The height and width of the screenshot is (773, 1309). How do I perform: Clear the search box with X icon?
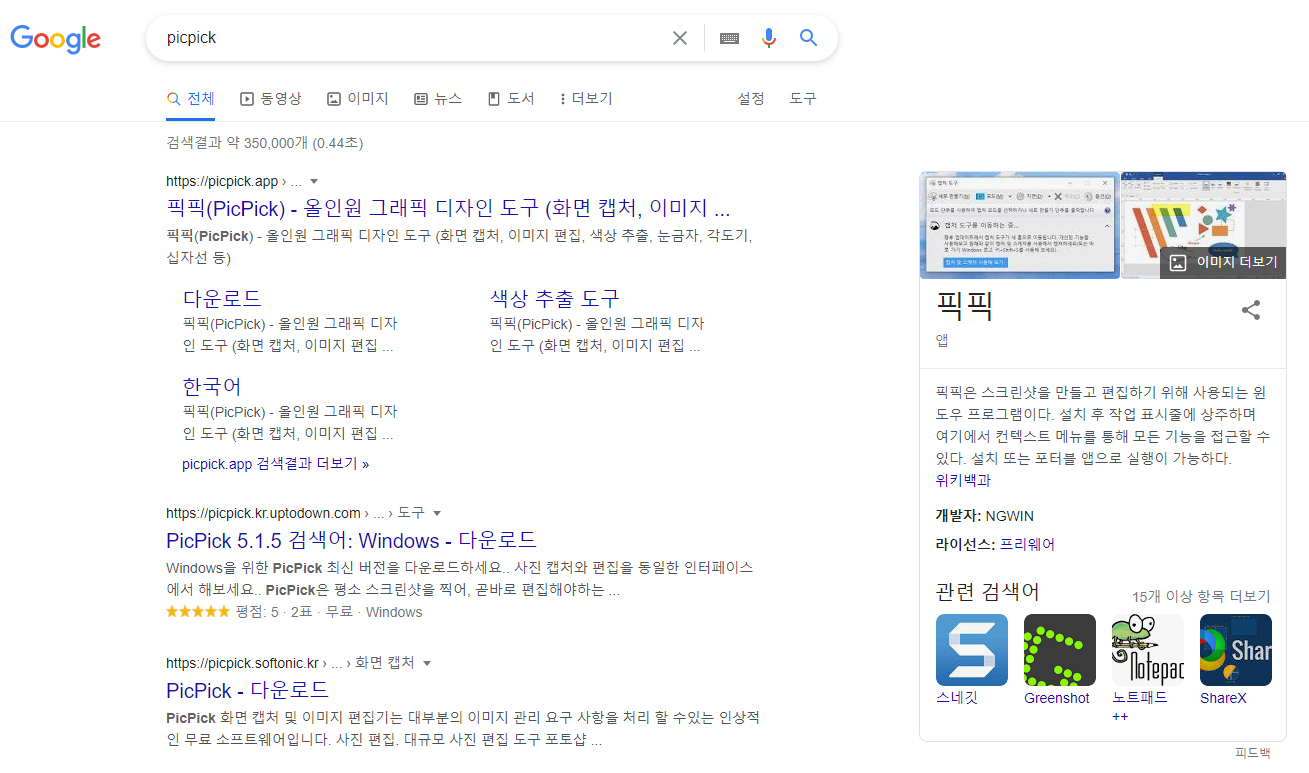click(x=680, y=38)
